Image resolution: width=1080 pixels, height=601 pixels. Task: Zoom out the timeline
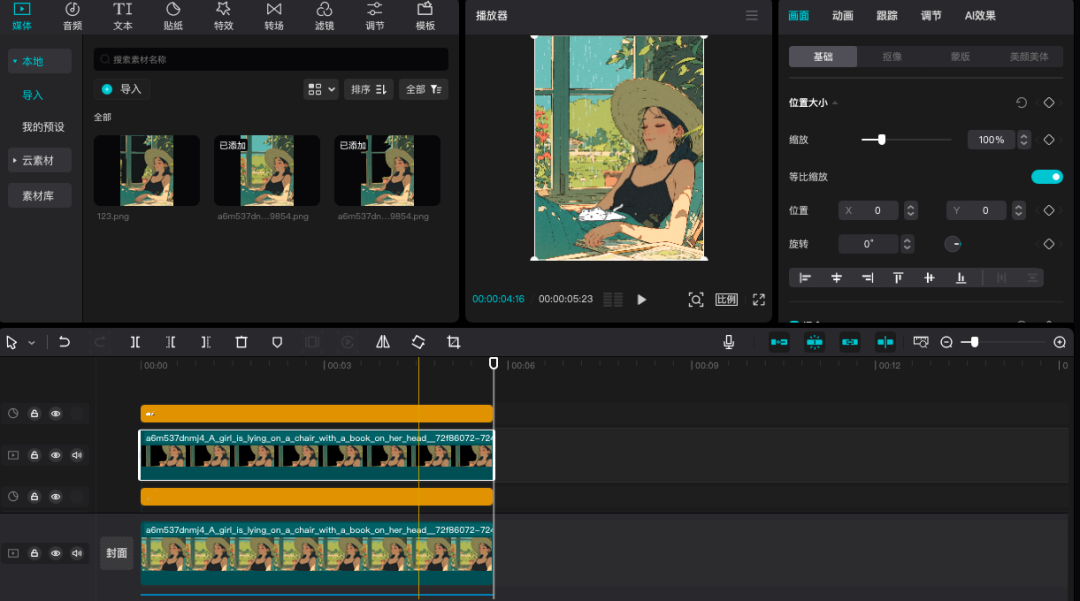click(946, 342)
